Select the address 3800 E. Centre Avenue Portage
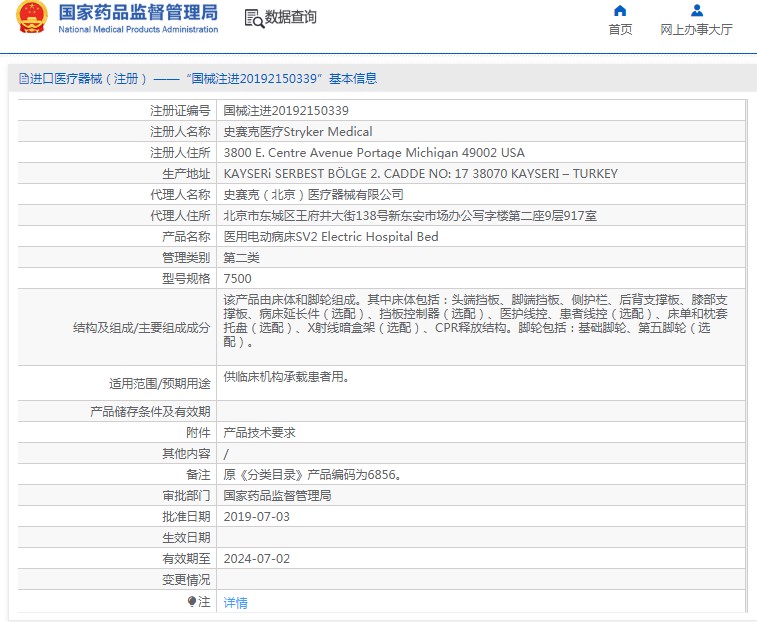757x622 pixels. [x=374, y=153]
